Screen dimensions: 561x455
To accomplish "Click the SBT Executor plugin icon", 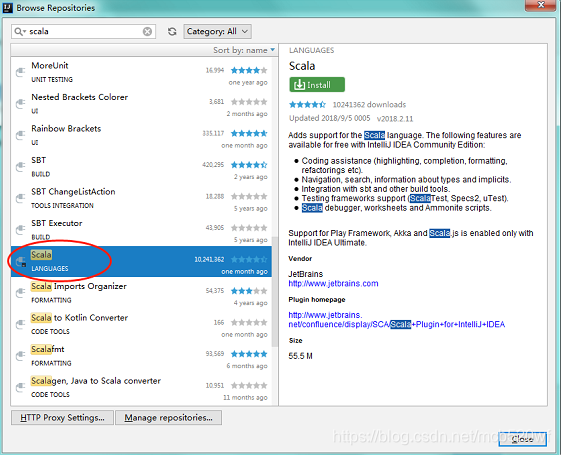I will coord(21,229).
